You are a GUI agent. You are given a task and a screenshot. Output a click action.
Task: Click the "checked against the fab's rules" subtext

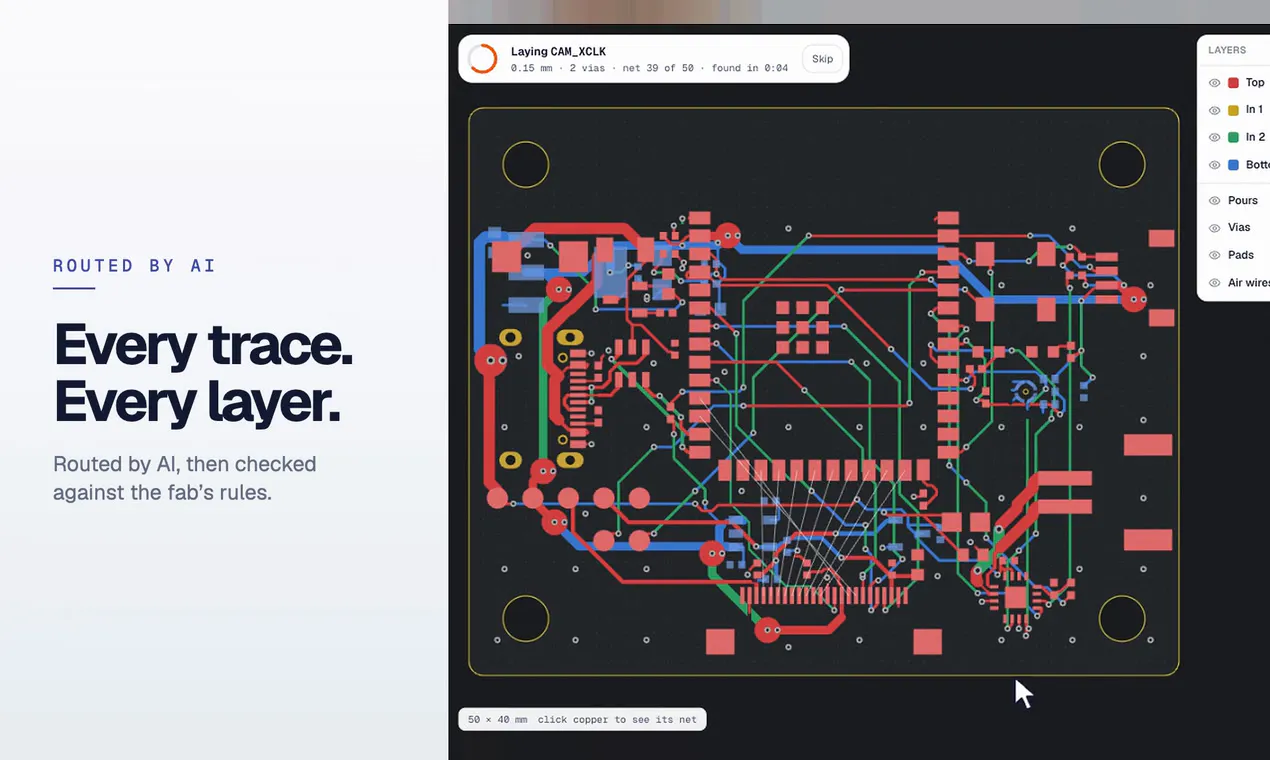coord(184,478)
